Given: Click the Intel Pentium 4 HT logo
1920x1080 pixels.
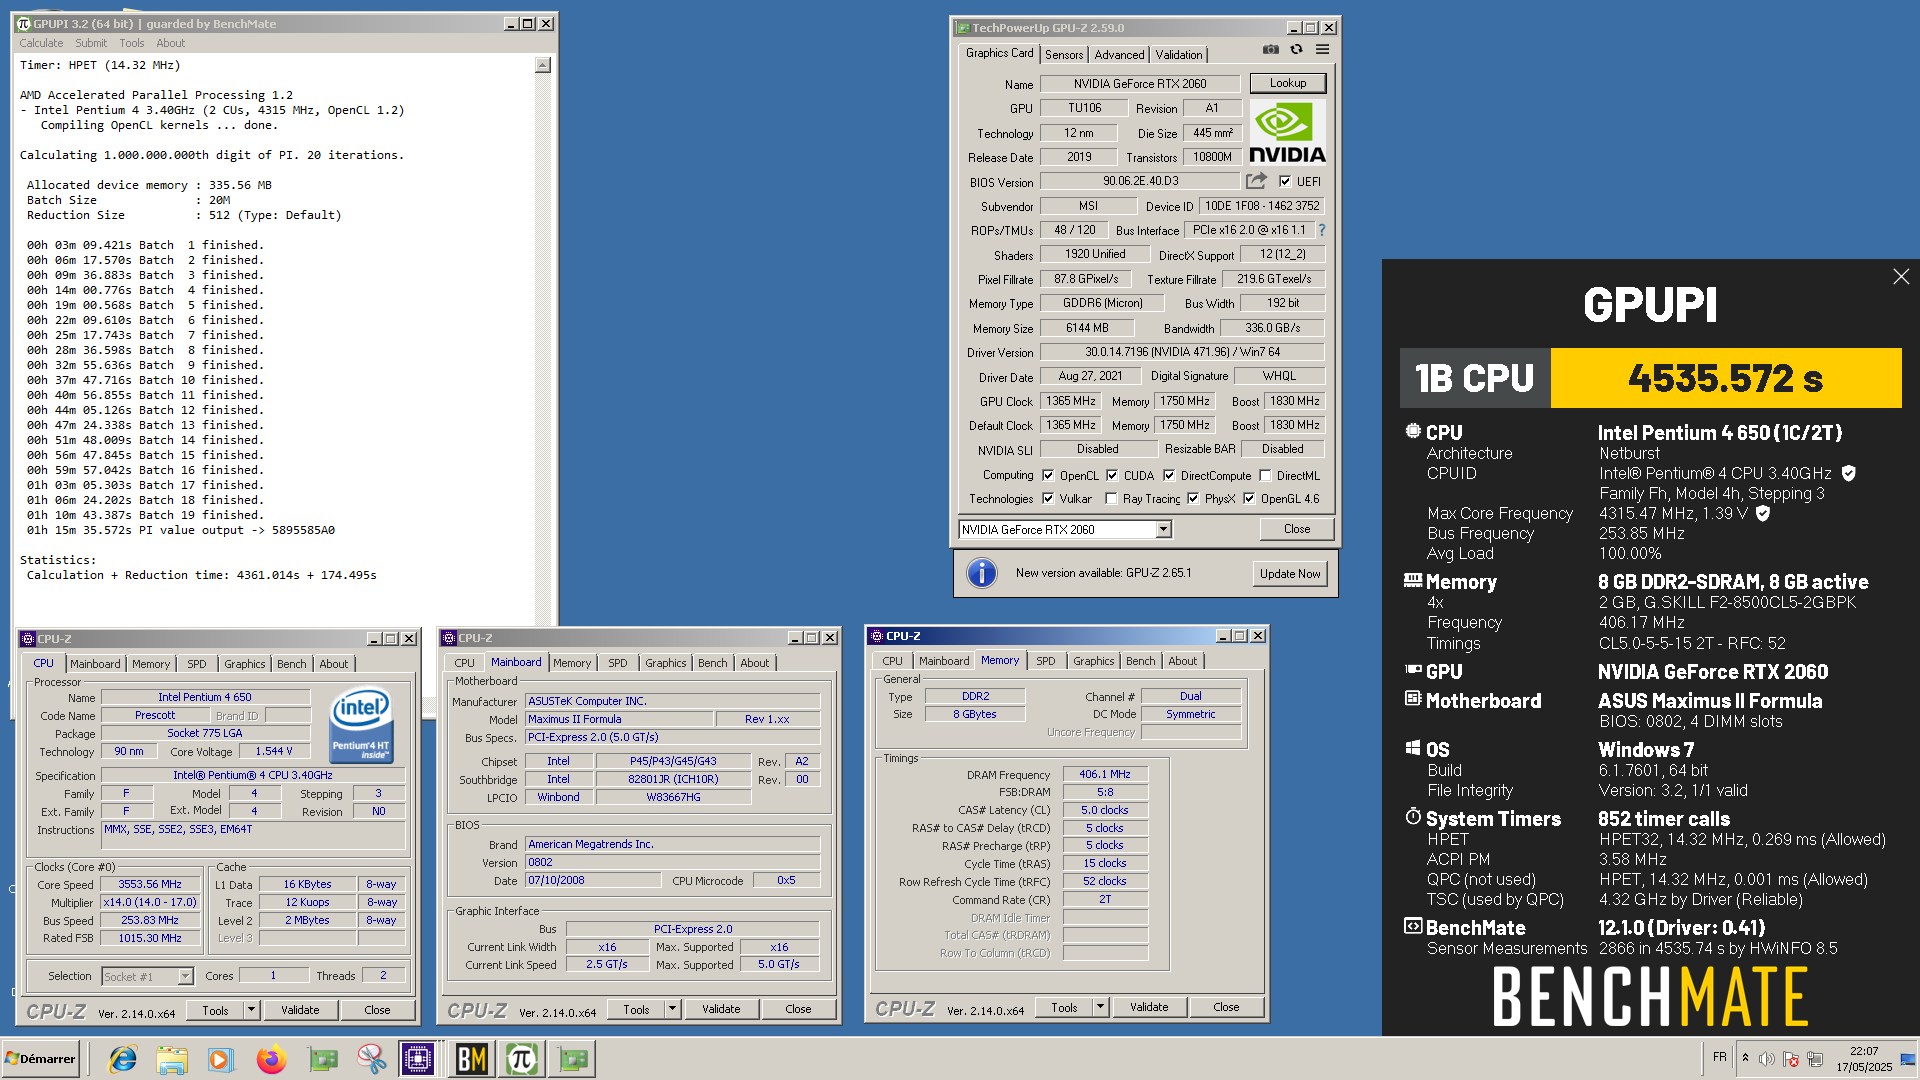Looking at the screenshot, I should tap(361, 725).
